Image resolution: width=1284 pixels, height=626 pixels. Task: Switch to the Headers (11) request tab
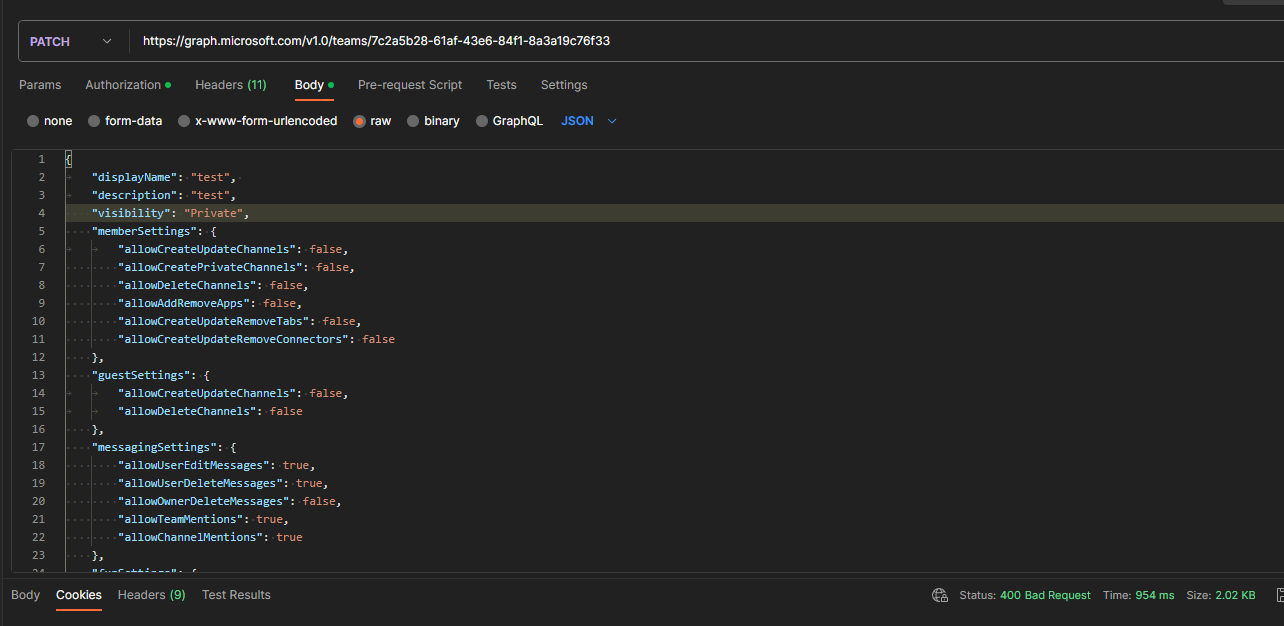tap(230, 85)
